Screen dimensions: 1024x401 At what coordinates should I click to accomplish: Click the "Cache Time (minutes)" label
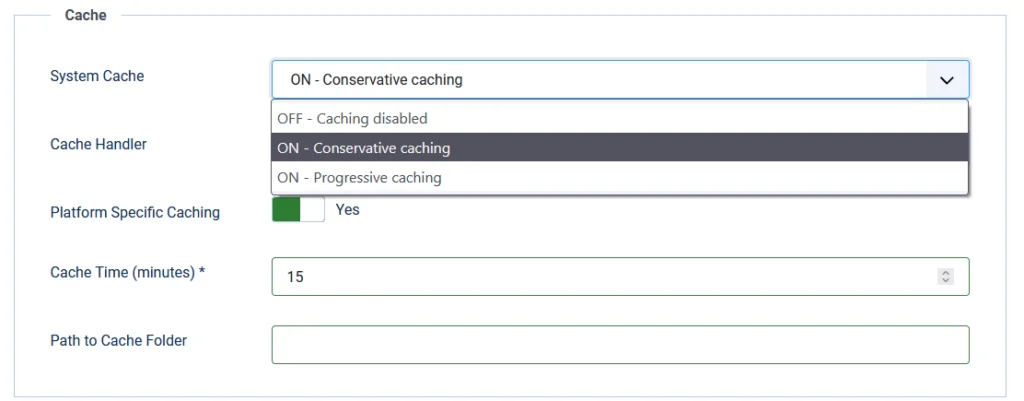[122, 272]
